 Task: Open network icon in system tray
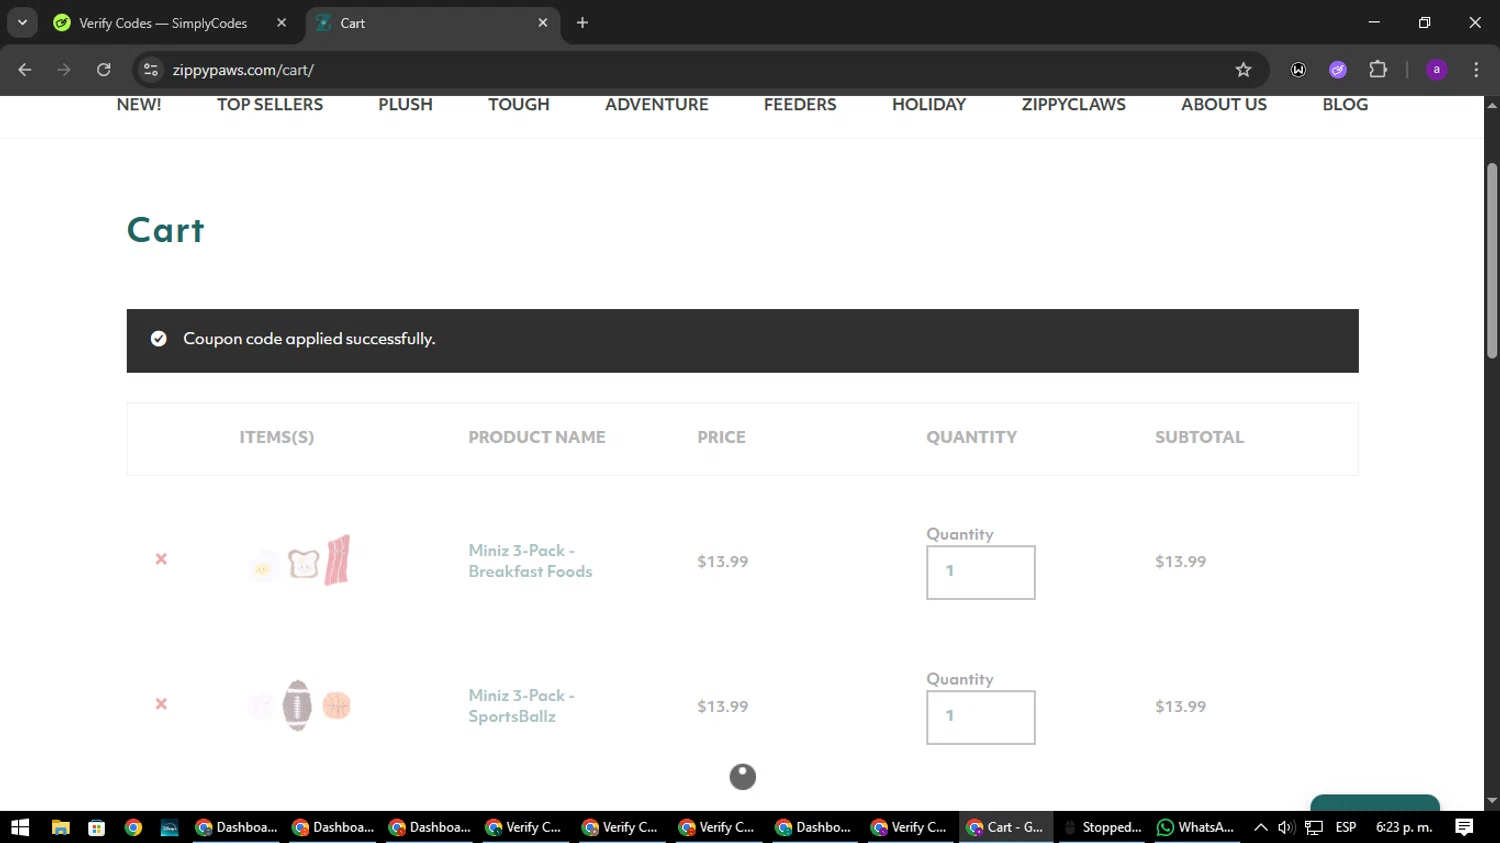[x=1314, y=827]
